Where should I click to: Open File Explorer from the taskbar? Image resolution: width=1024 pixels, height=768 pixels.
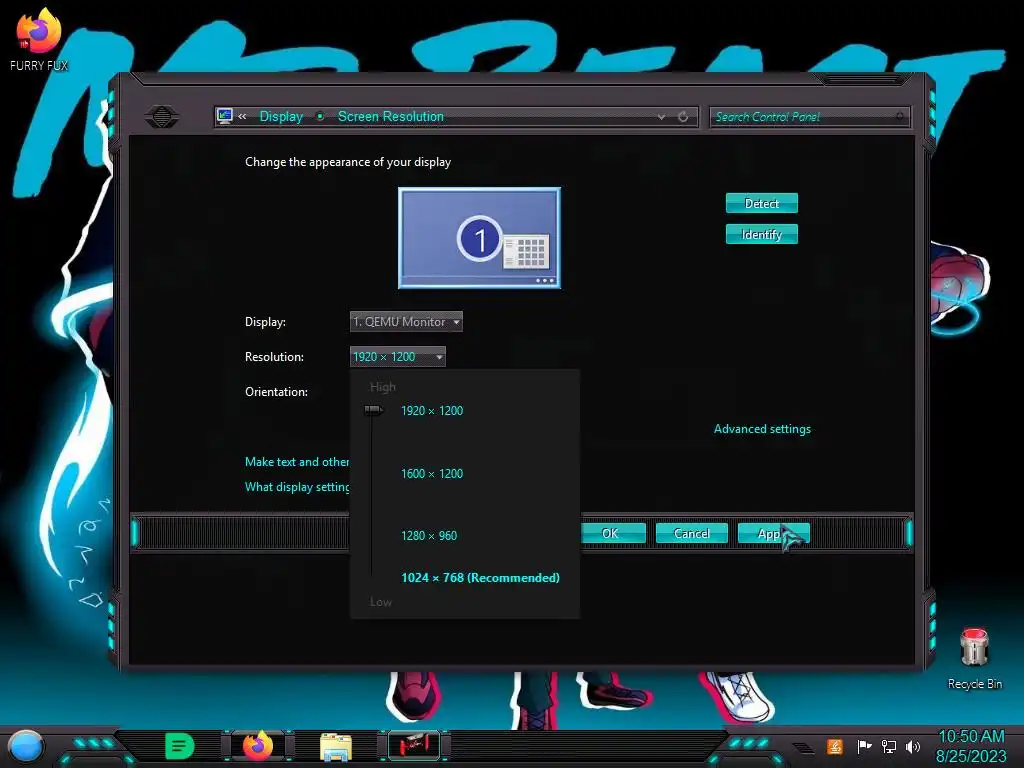click(336, 747)
